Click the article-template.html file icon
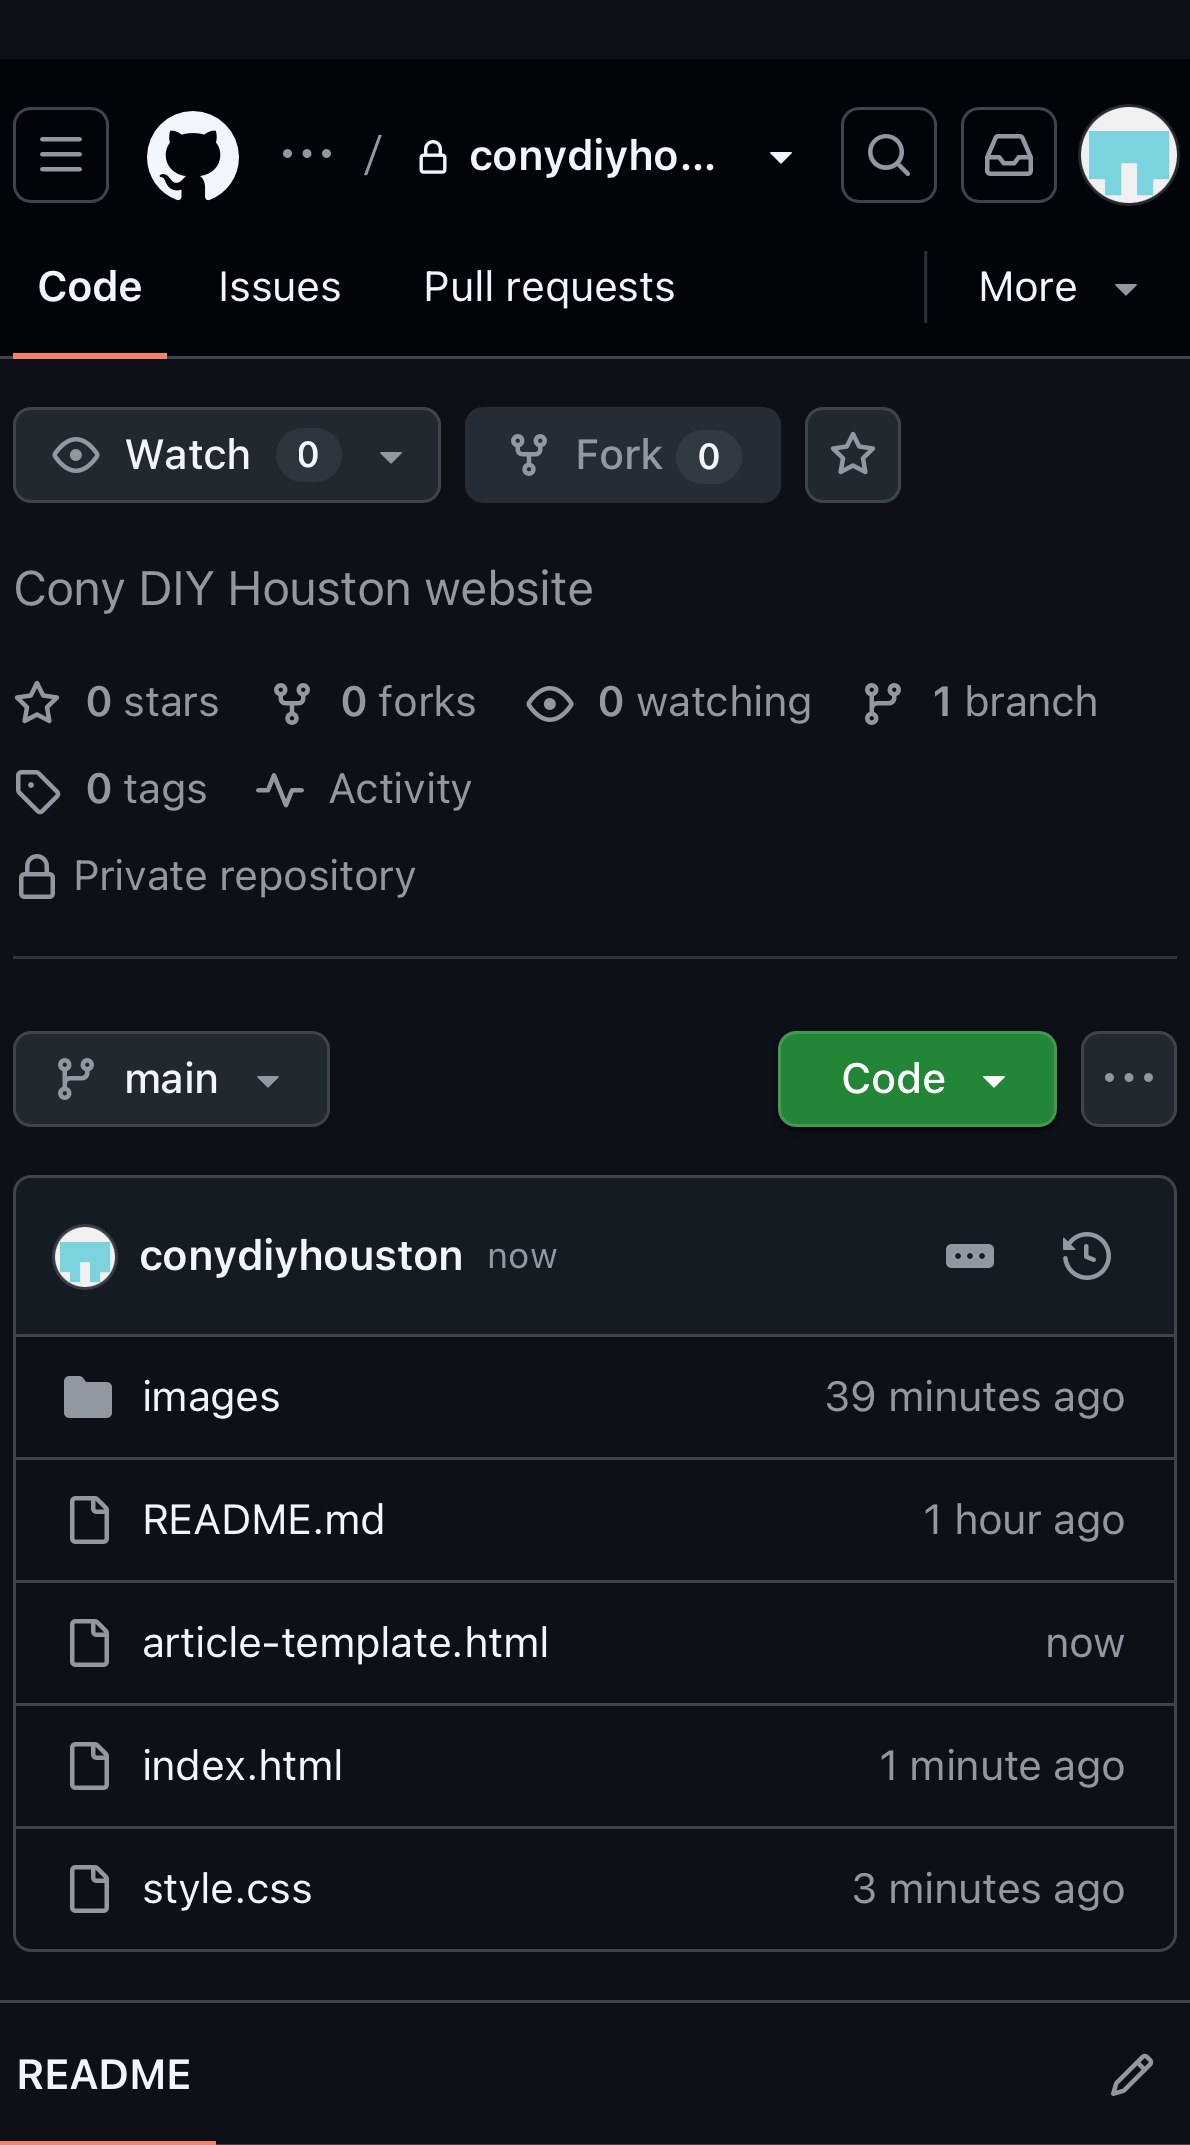Image resolution: width=1190 pixels, height=2145 pixels. tap(89, 1643)
